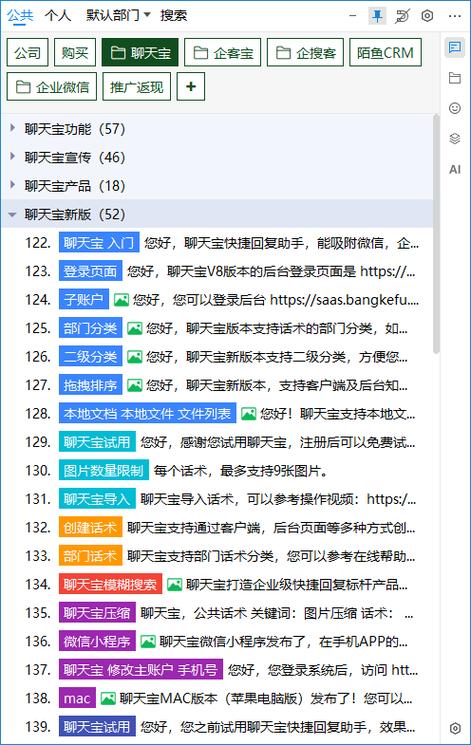
Task: Open the 搜索 tab
Action: click(x=173, y=15)
